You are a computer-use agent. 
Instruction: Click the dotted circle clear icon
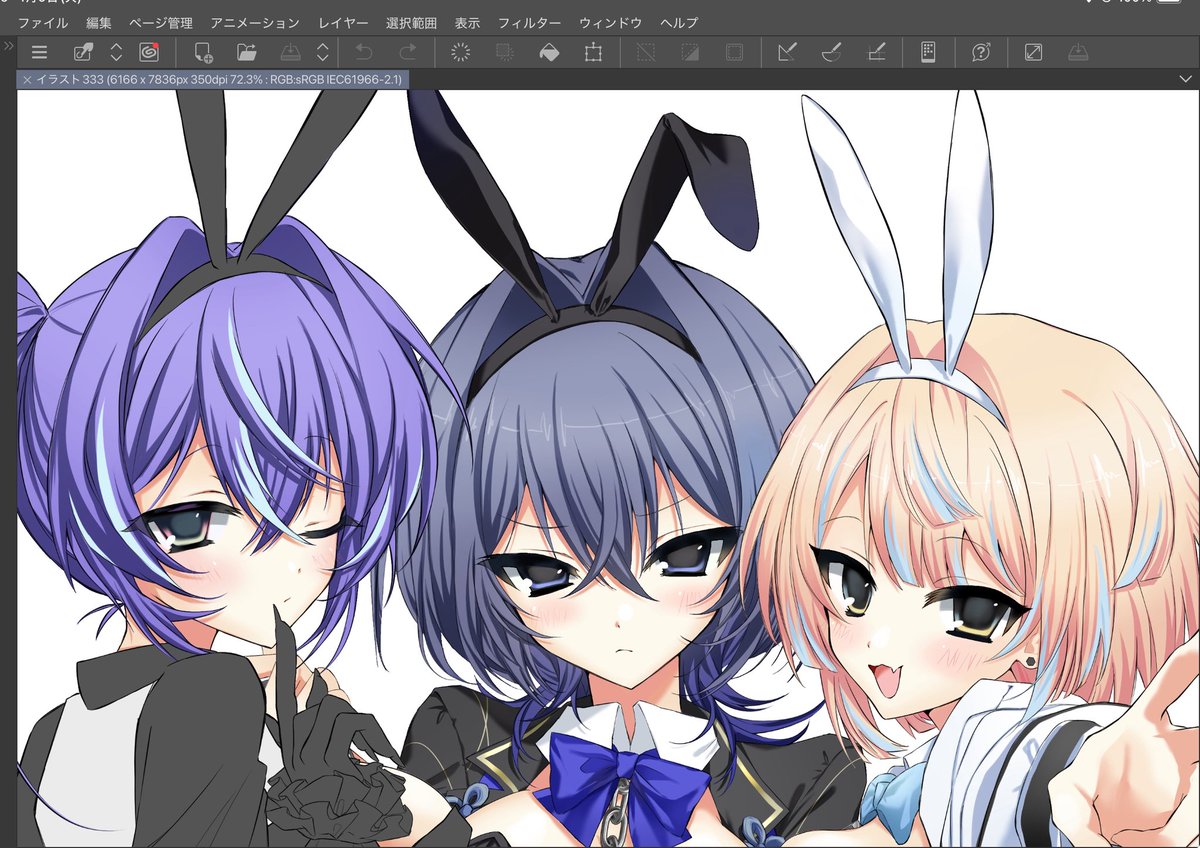[461, 53]
